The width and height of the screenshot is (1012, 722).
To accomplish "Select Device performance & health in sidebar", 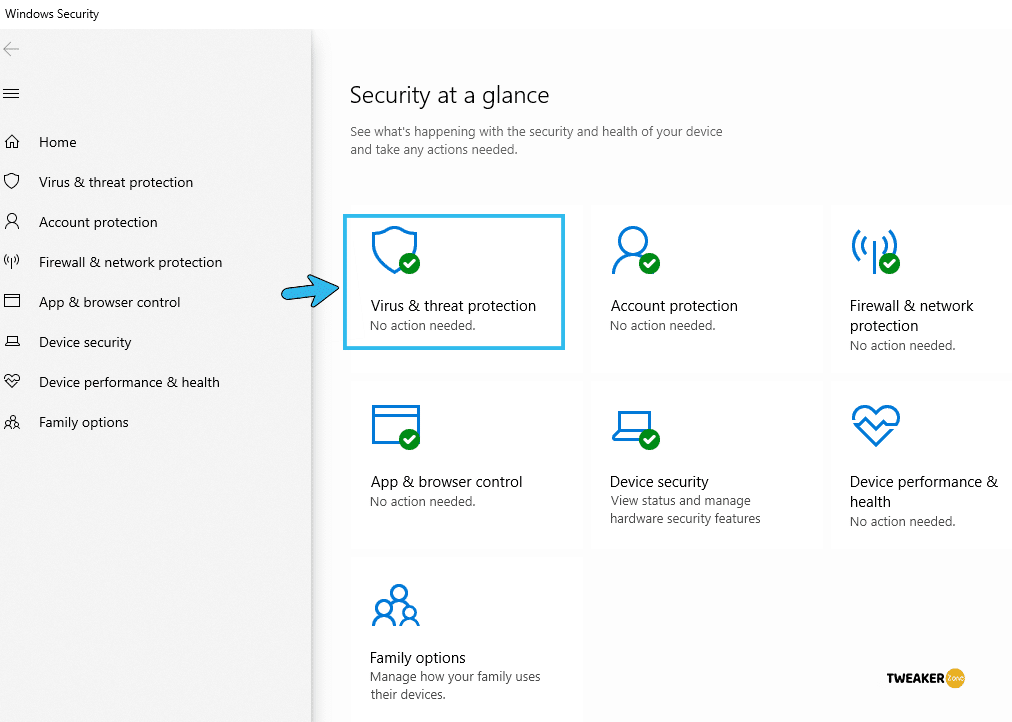I will pyautogui.click(x=129, y=382).
